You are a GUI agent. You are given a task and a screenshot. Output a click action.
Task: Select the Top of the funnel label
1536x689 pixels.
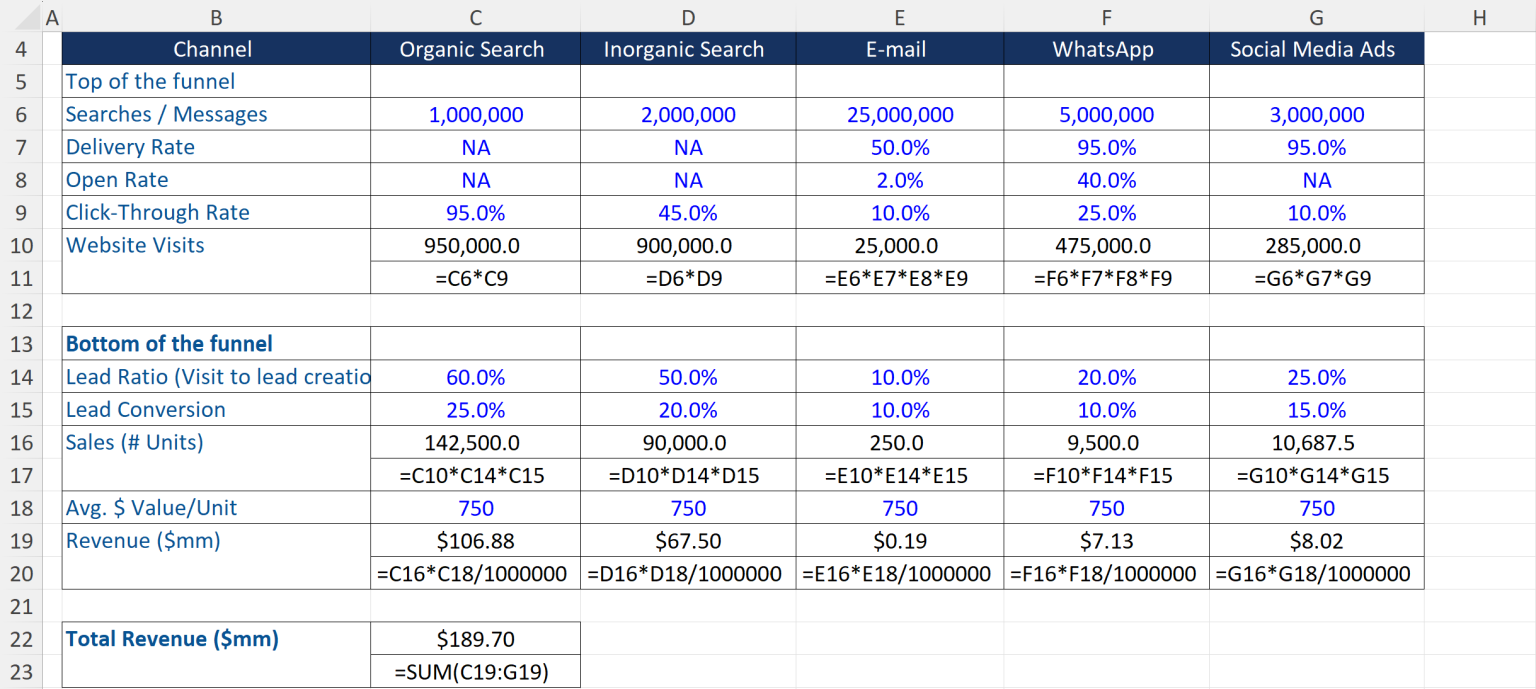pos(150,81)
